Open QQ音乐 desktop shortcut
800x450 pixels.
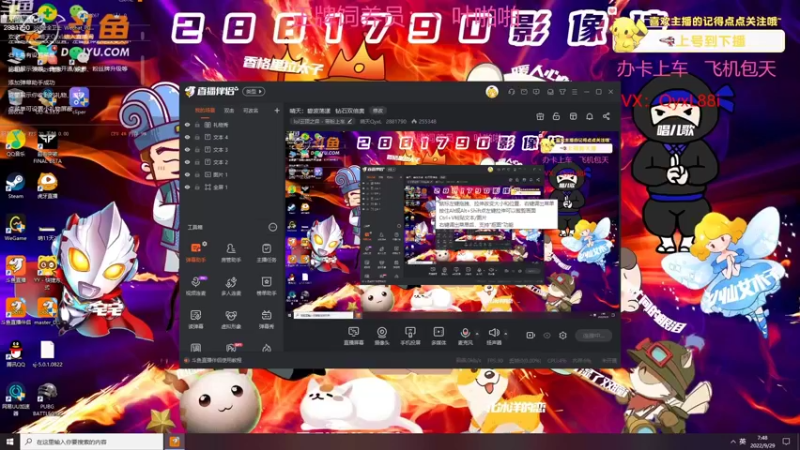pyautogui.click(x=15, y=144)
